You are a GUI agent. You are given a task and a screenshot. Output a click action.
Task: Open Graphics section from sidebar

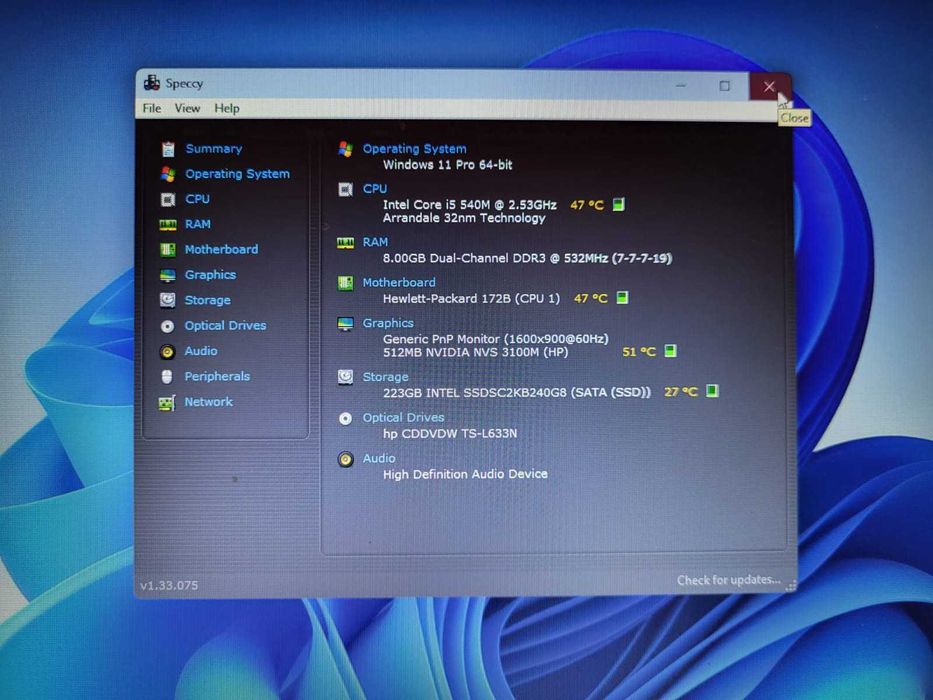coord(210,274)
